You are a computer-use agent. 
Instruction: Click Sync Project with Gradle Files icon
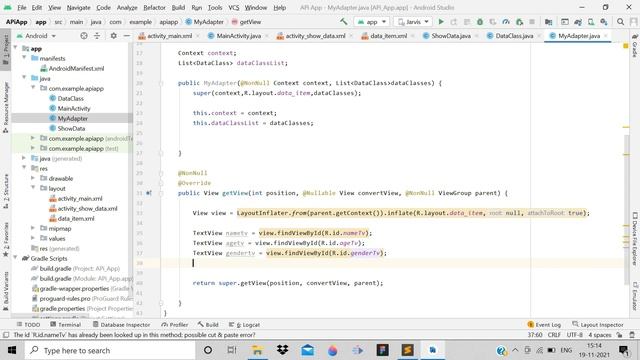point(578,22)
